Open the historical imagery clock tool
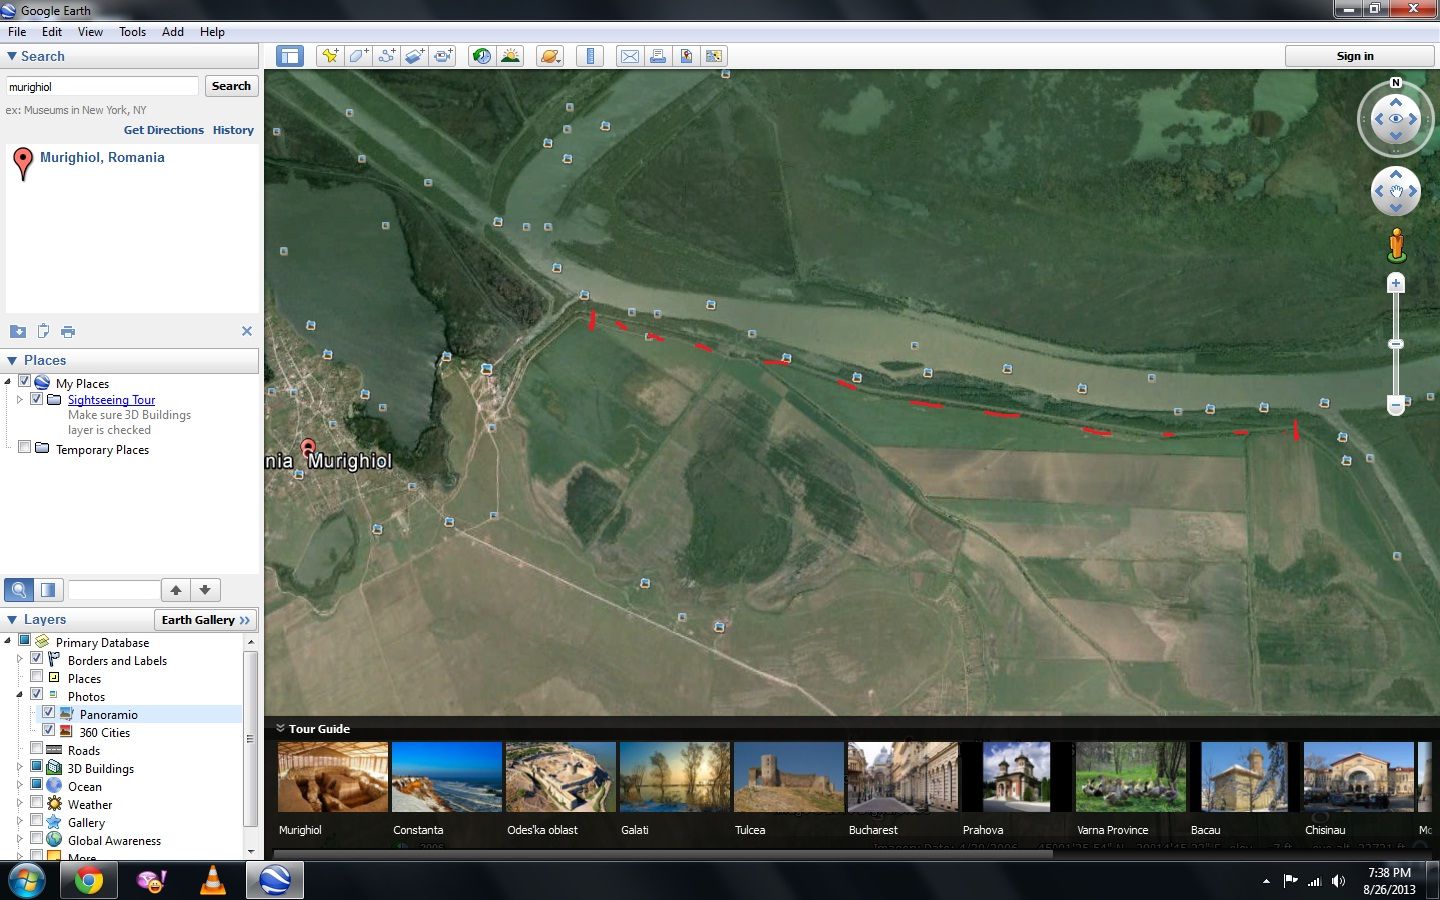Viewport: 1440px width, 900px height. coord(482,56)
